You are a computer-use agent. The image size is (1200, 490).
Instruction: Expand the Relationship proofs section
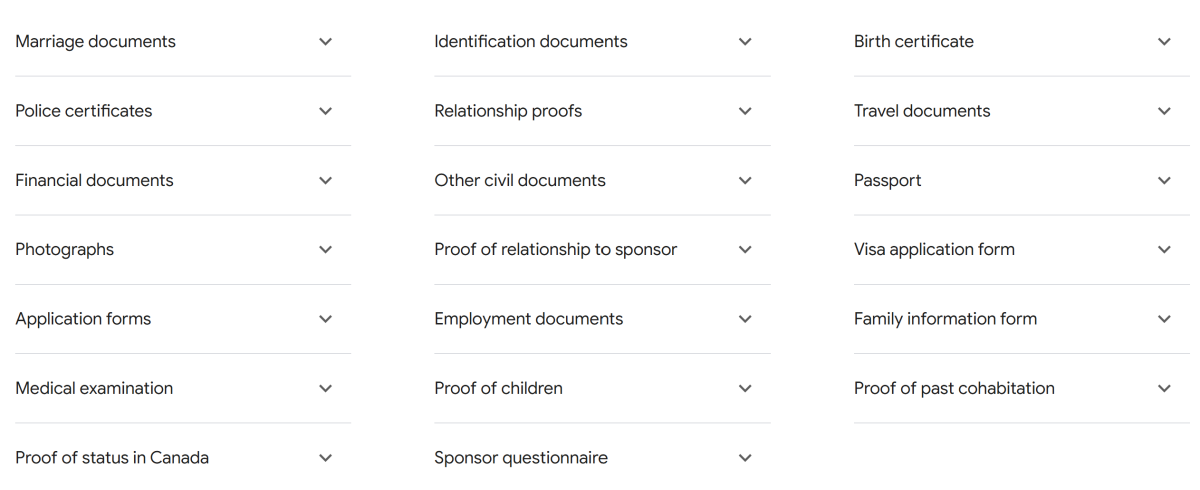pos(602,111)
